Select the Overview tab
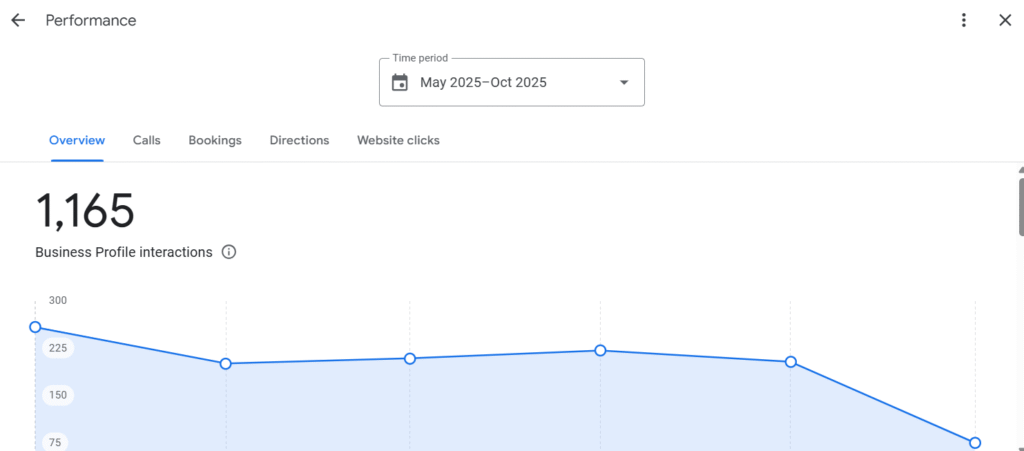 (x=77, y=140)
